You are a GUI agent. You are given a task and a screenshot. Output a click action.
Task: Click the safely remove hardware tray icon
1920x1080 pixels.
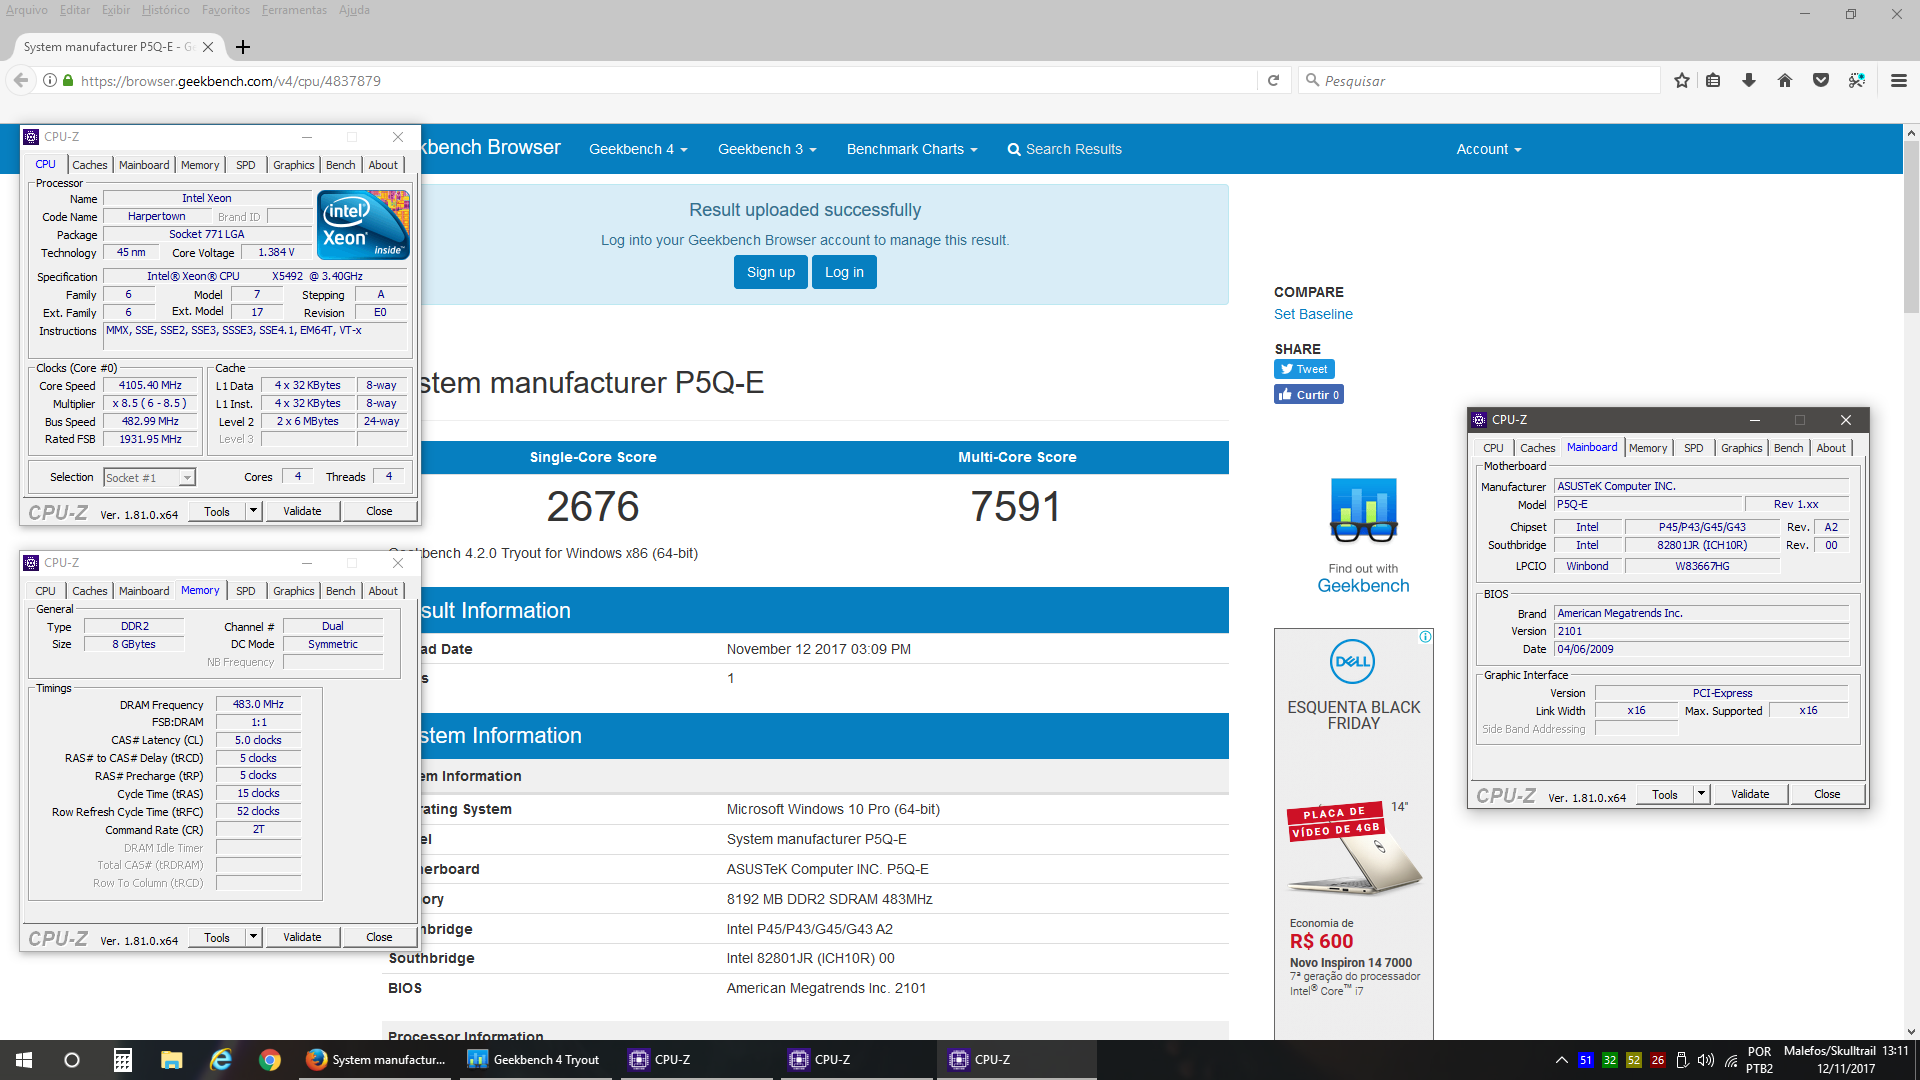click(1682, 1060)
